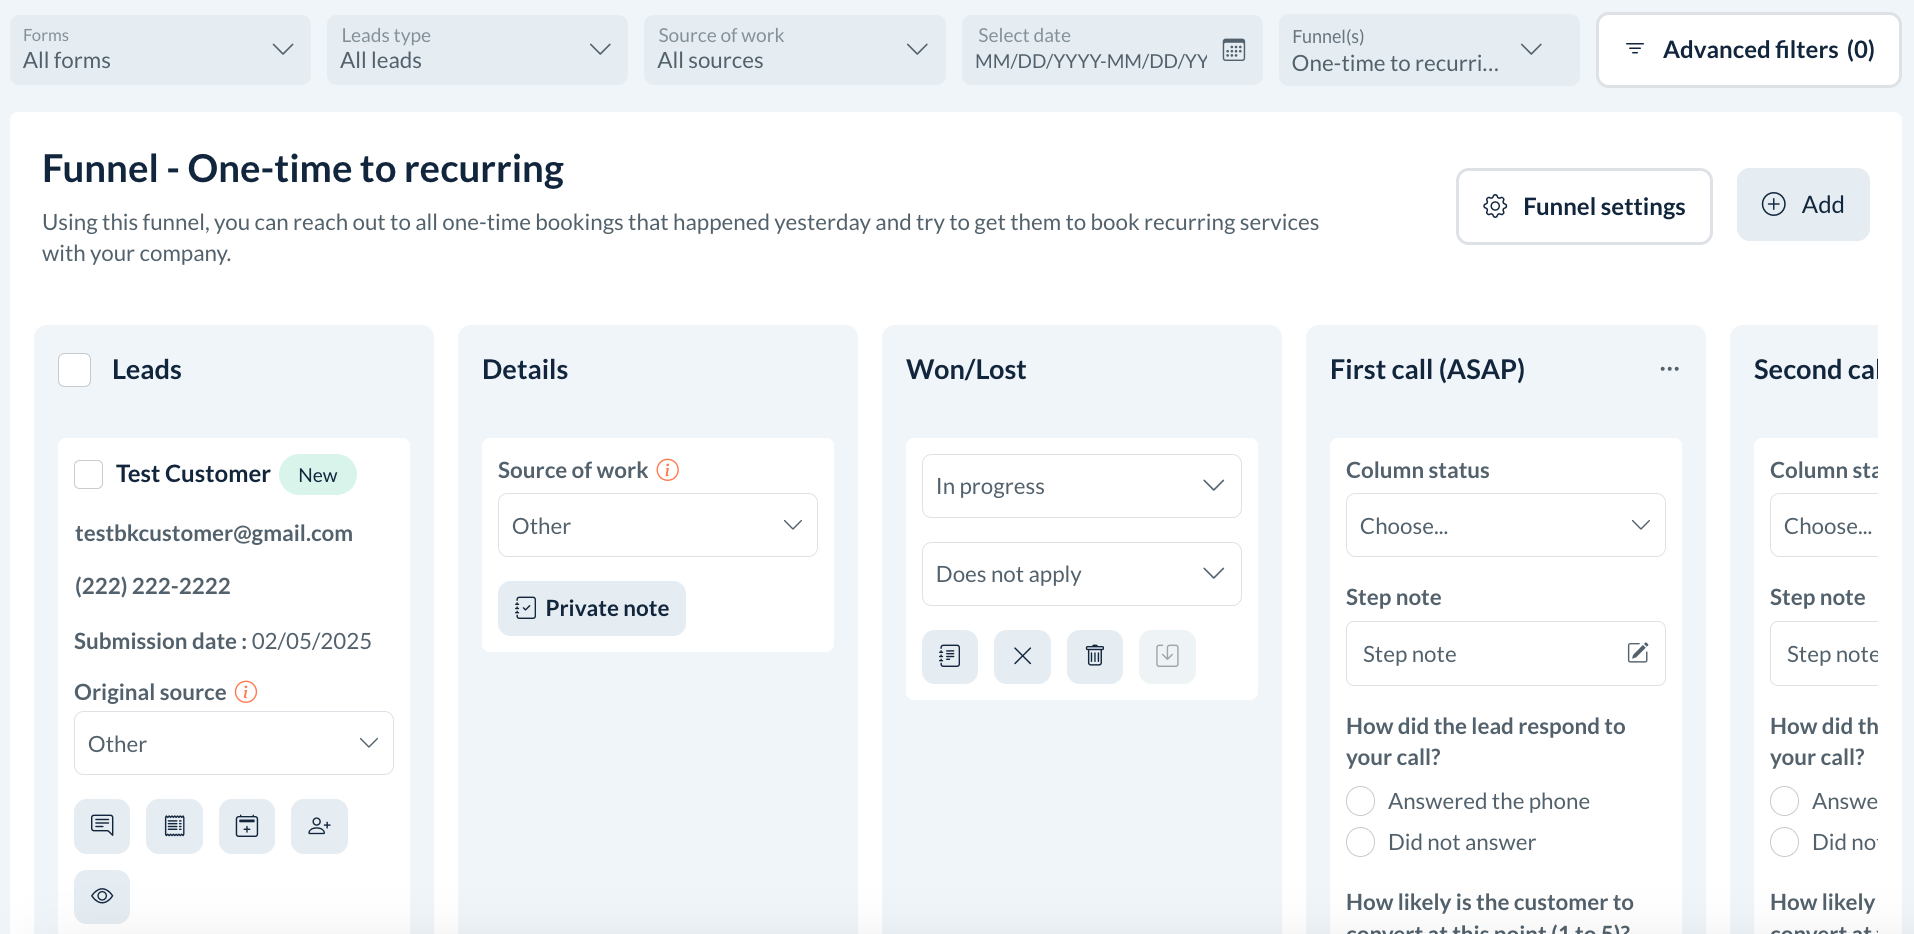1914x934 pixels.
Task: Open the Leads type dropdown
Action: [477, 49]
